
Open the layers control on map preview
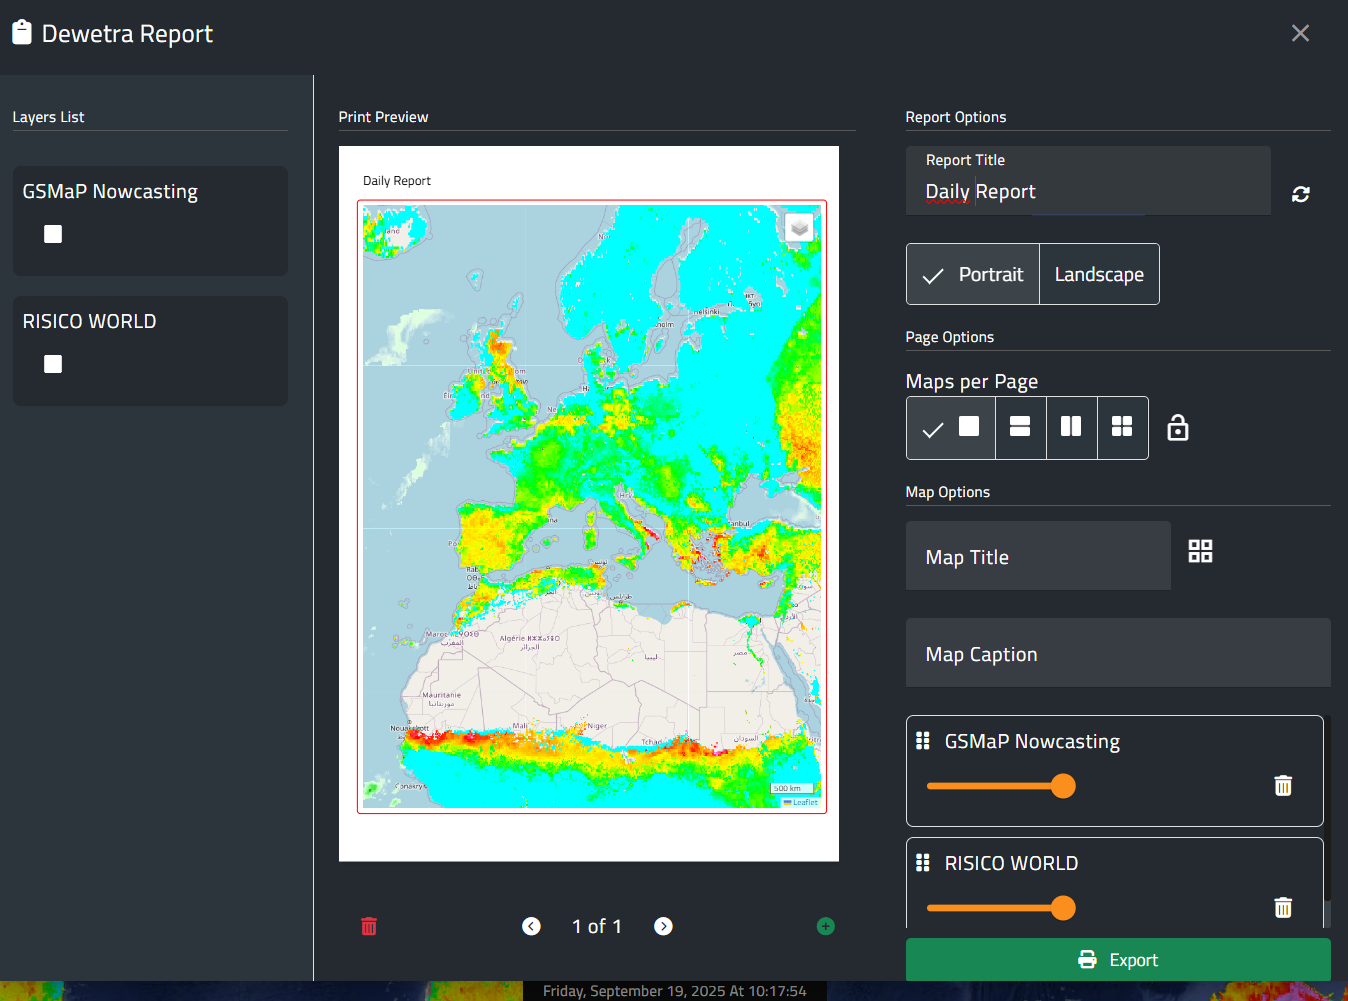[799, 228]
